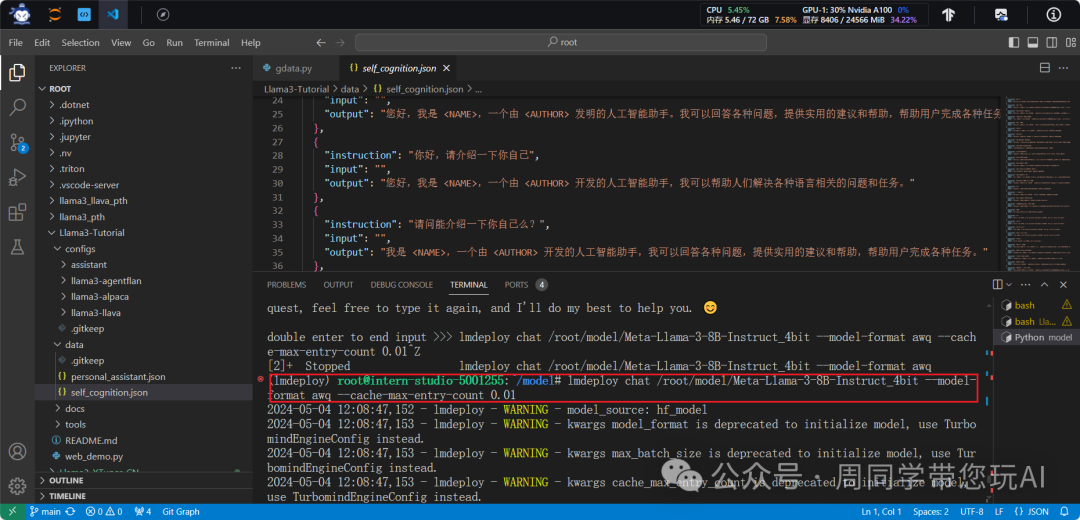The width and height of the screenshot is (1080, 520).
Task: Go forward with the right arrow
Action: (340, 43)
